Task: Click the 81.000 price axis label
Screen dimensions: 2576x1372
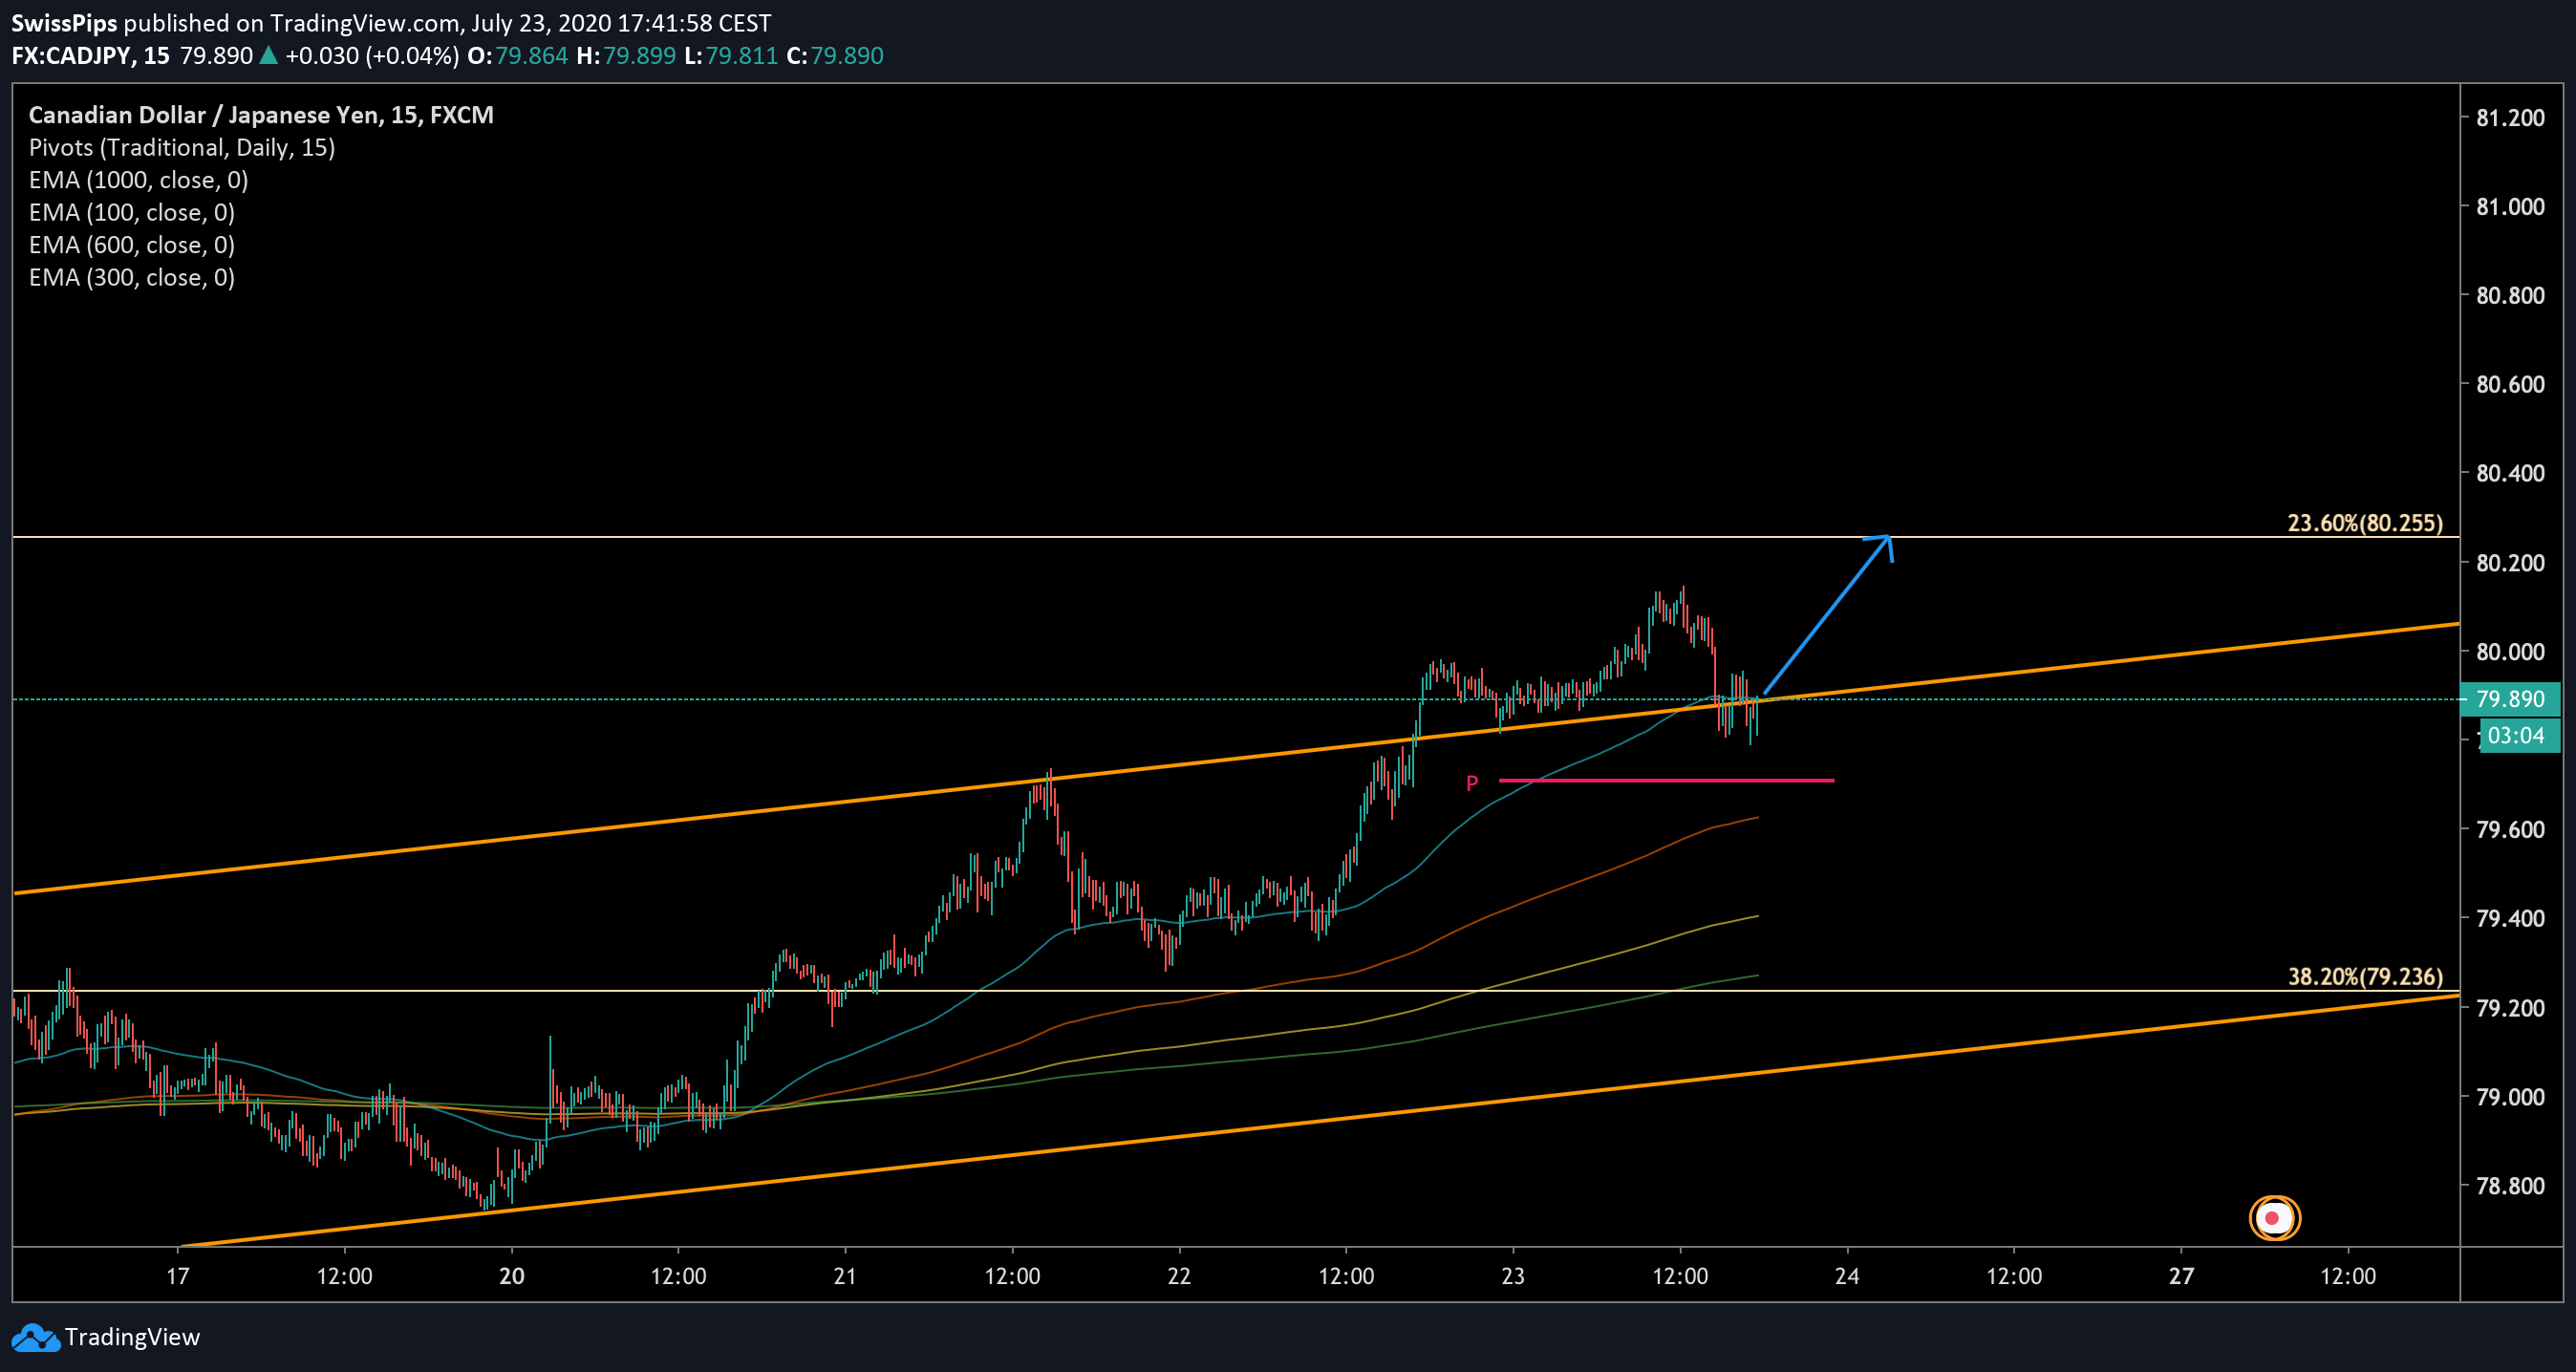Action: coord(2510,207)
